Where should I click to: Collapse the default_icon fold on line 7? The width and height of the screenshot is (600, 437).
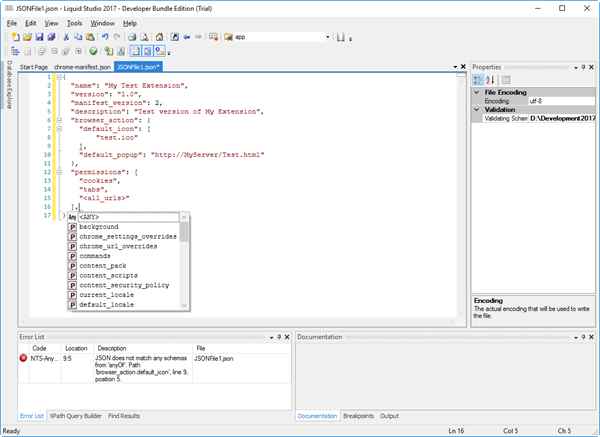[x=59, y=129]
